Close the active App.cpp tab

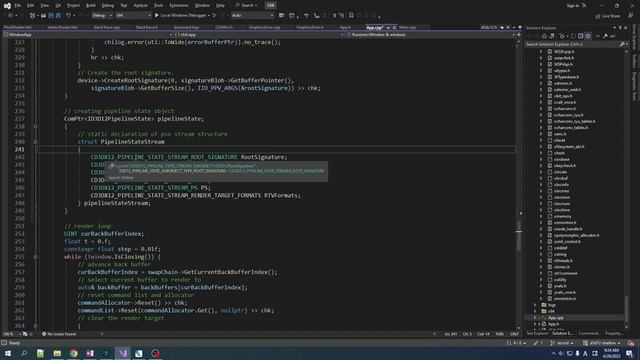pyautogui.click(x=394, y=27)
